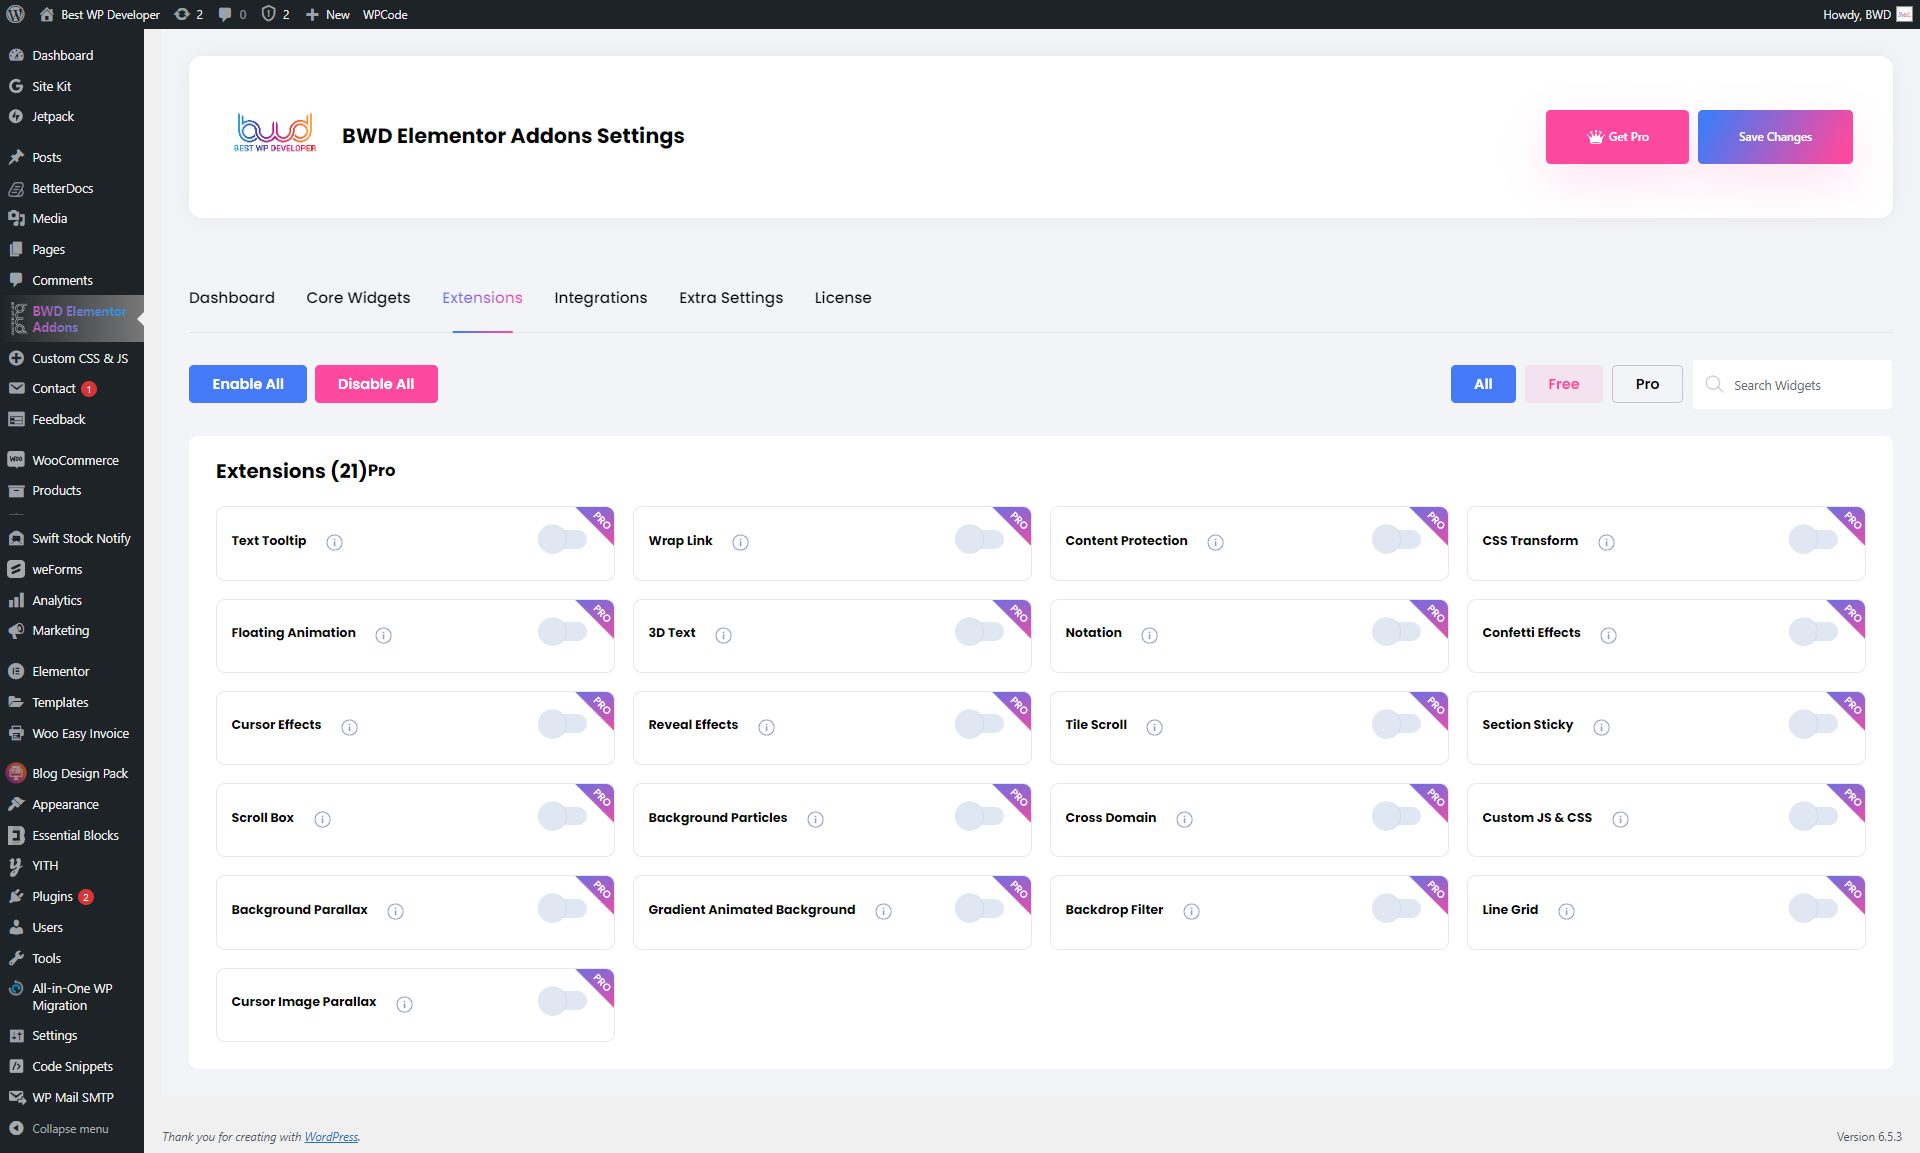1920x1153 pixels.
Task: Filter extensions by Pro
Action: pyautogui.click(x=1647, y=384)
